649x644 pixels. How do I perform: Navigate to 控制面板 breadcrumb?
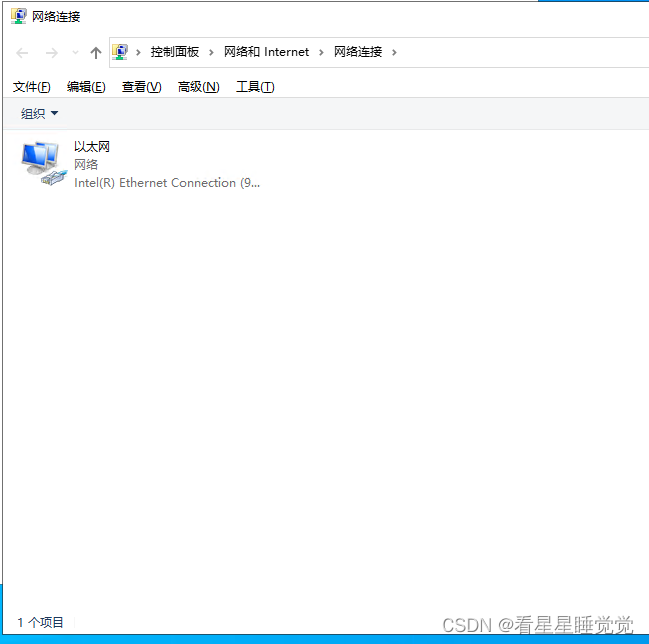[175, 52]
